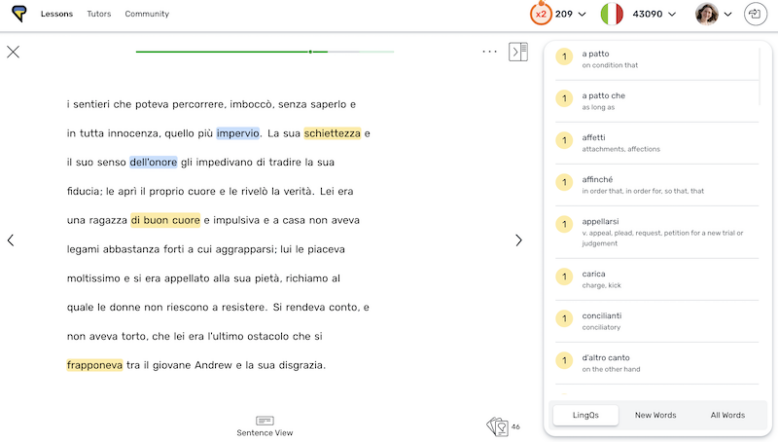This screenshot has height=442, width=778.
Task: Click the streak x2 coin icon
Action: pos(541,14)
